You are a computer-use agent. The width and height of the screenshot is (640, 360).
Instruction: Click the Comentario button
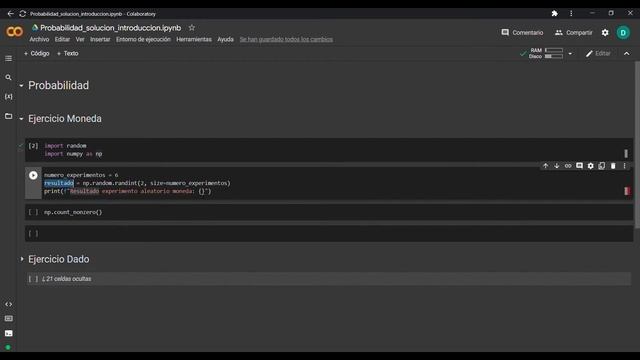point(522,33)
